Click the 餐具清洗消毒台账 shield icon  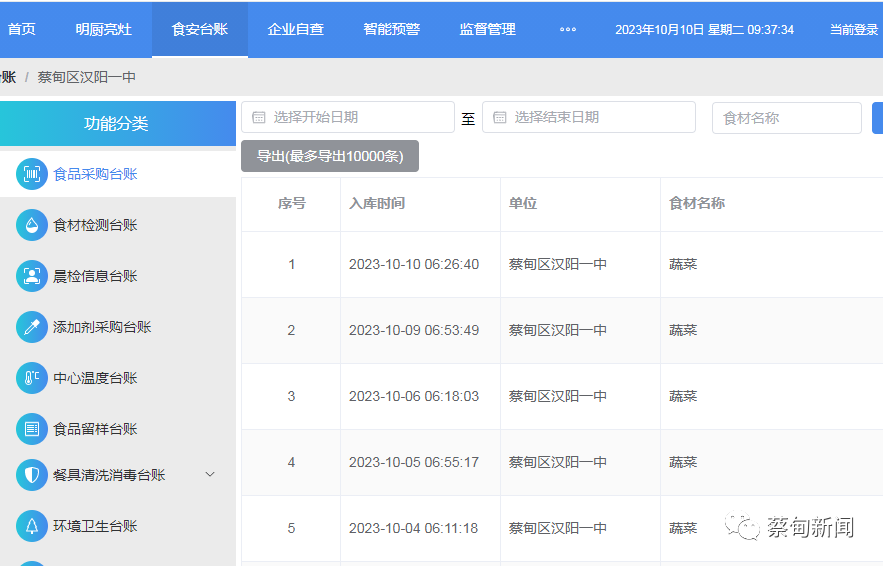[32, 475]
